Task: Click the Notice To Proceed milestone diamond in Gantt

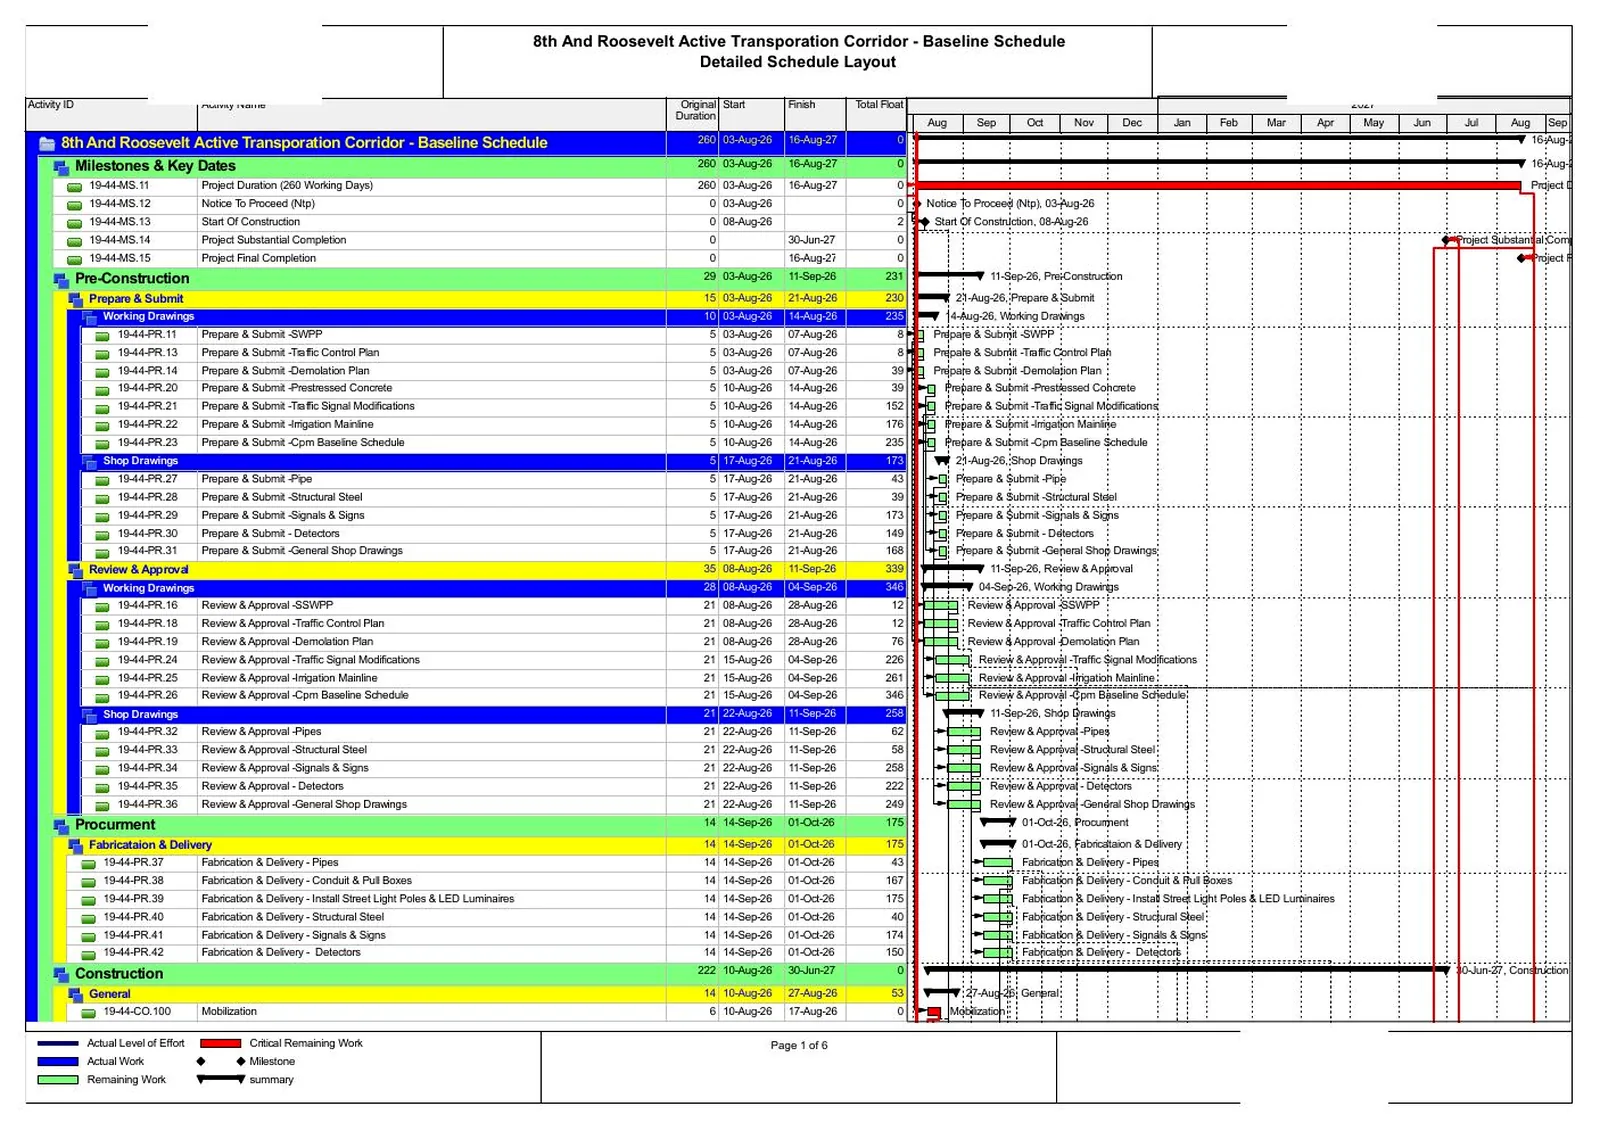Action: [918, 204]
